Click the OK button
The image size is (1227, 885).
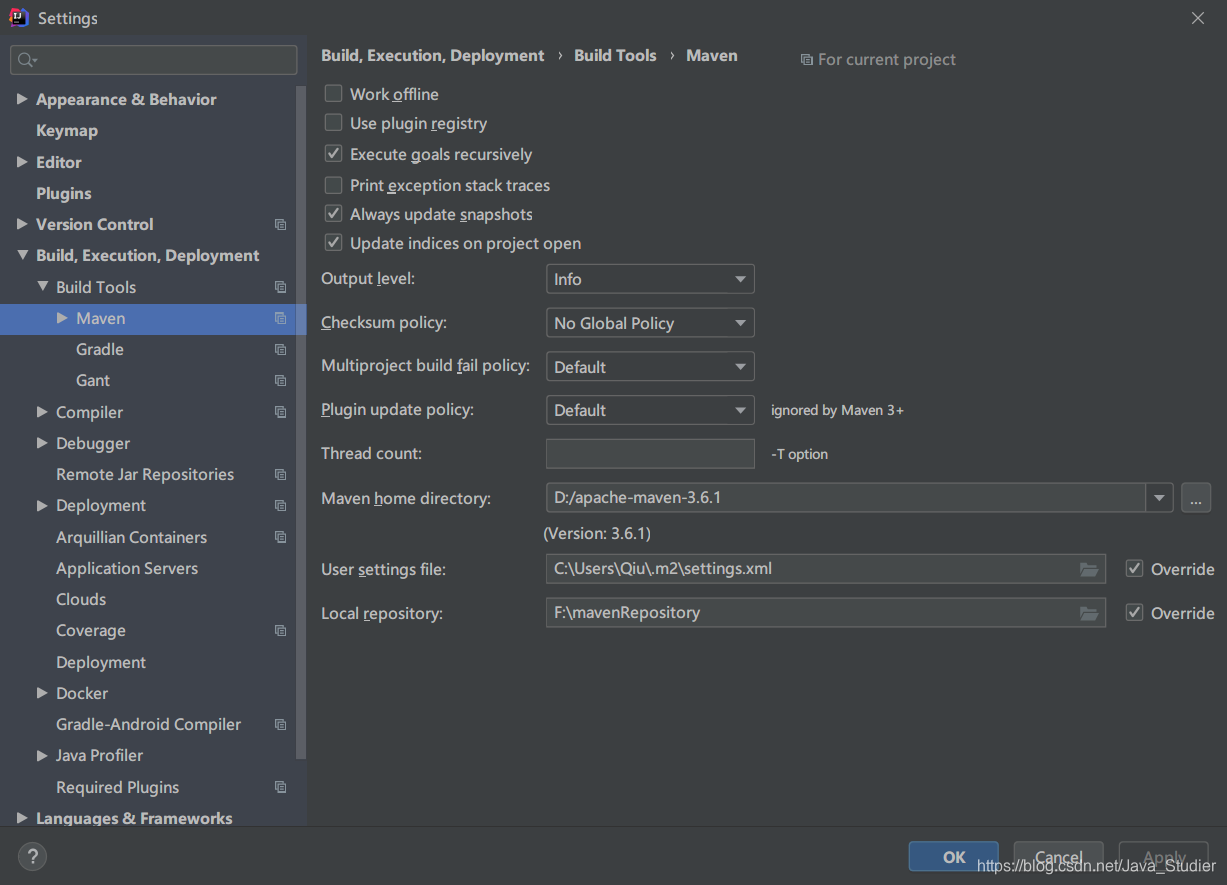tap(954, 857)
